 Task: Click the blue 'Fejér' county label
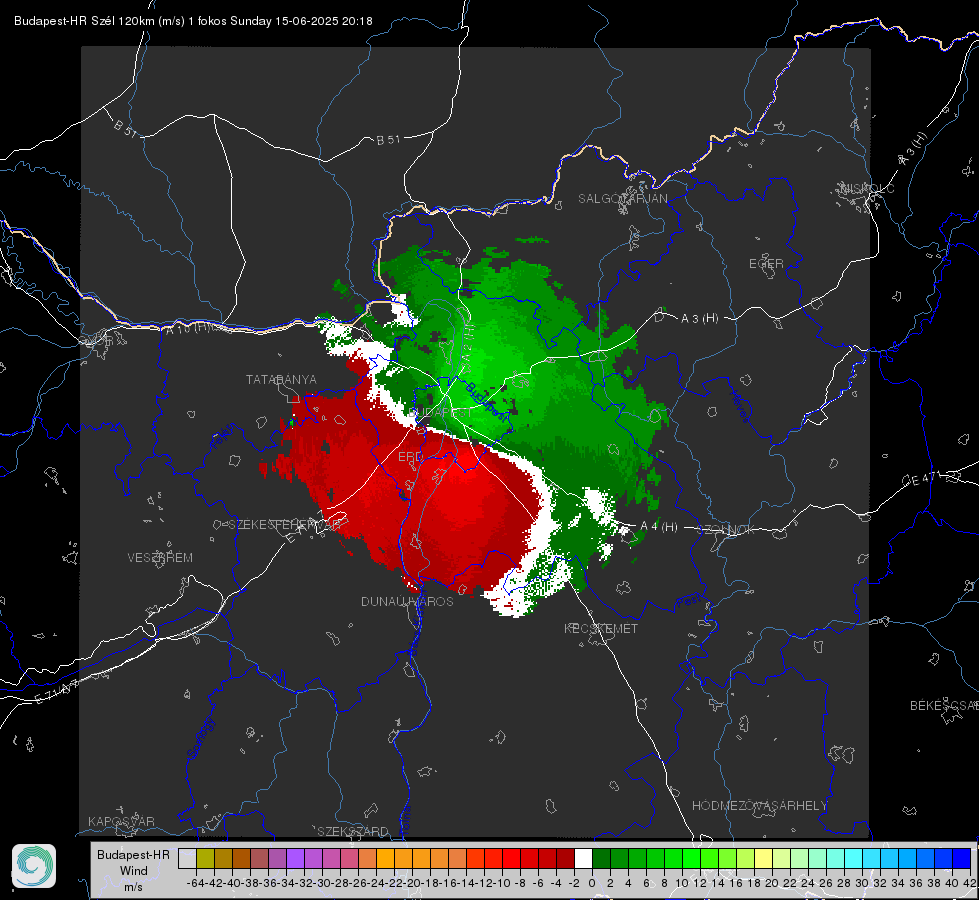(224, 437)
